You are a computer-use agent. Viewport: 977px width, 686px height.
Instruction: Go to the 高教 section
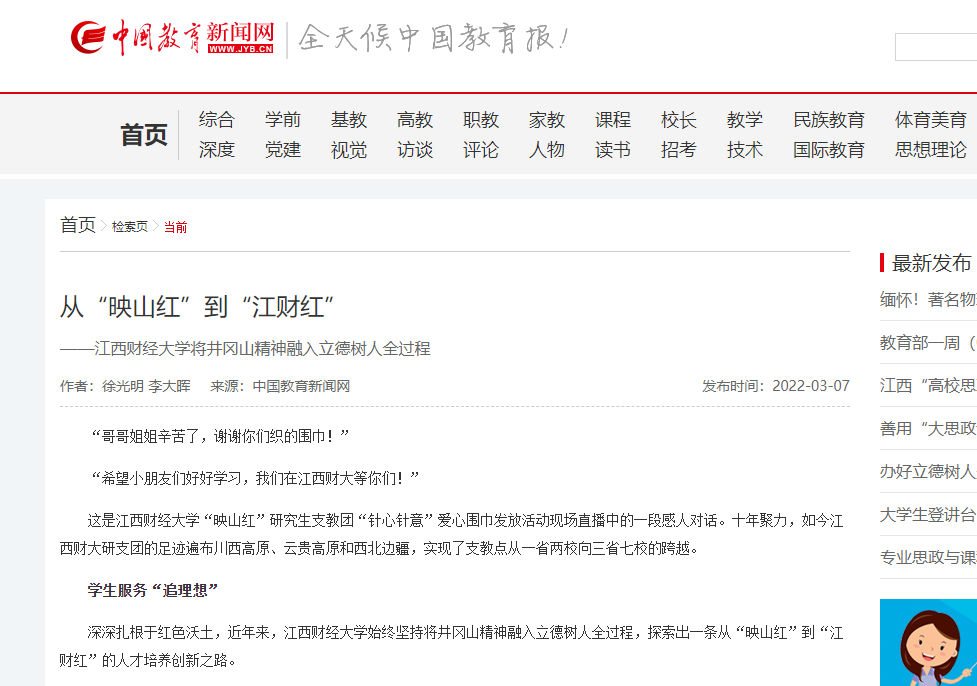click(x=414, y=120)
